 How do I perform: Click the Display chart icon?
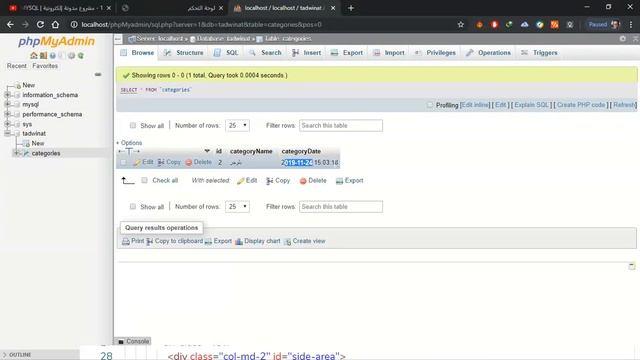(x=239, y=241)
